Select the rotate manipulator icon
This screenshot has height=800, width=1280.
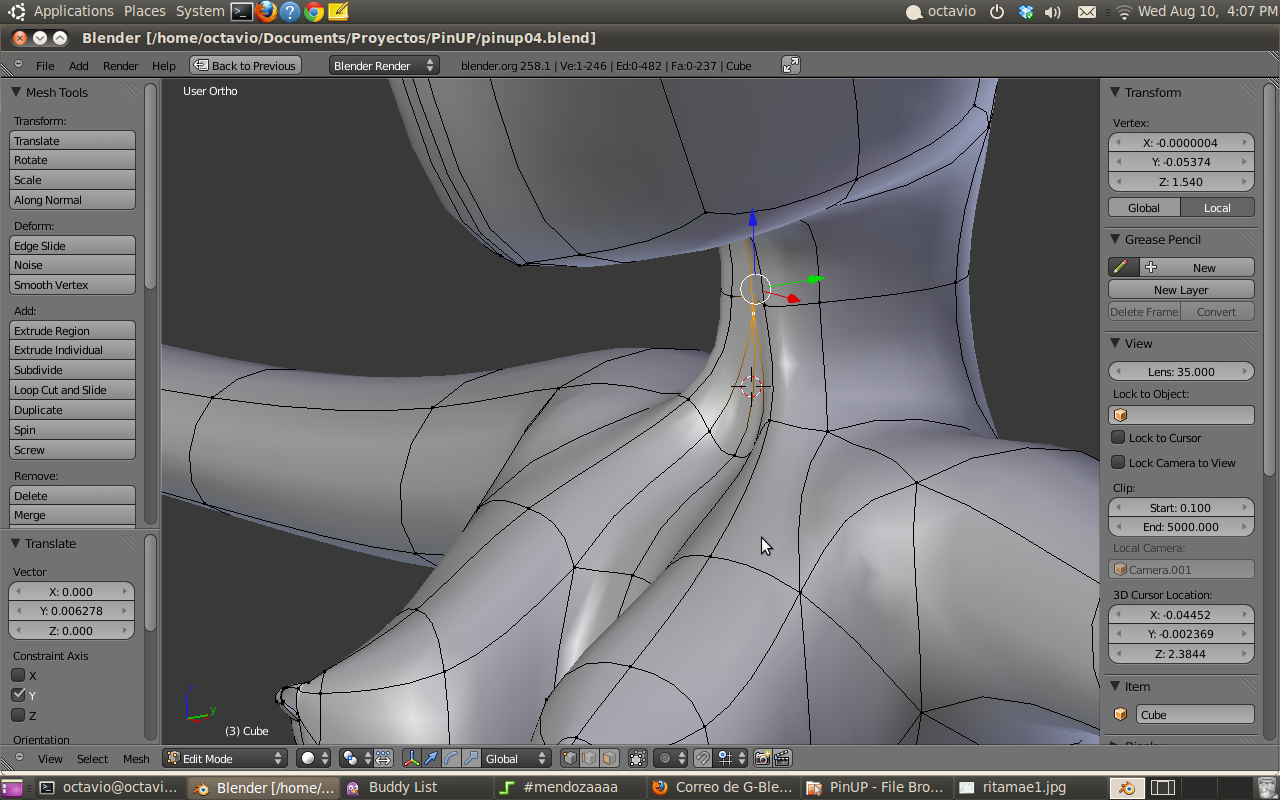(451, 759)
